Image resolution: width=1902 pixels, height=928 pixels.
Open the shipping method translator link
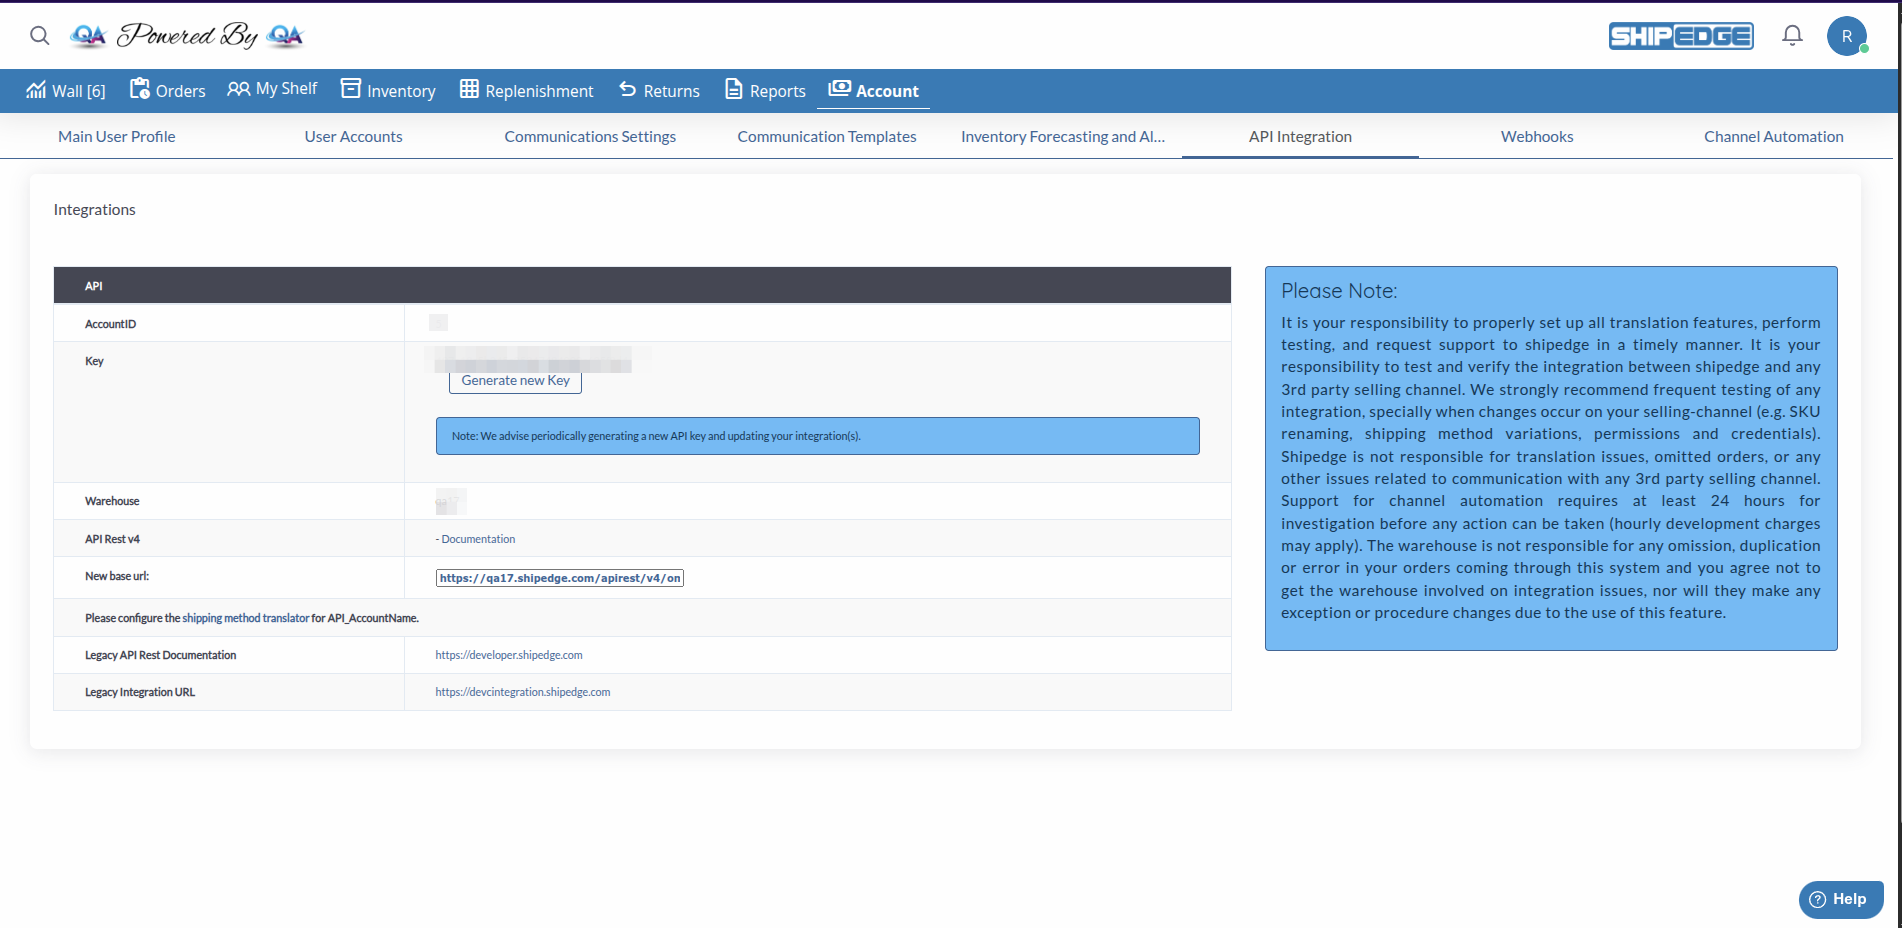(x=245, y=617)
